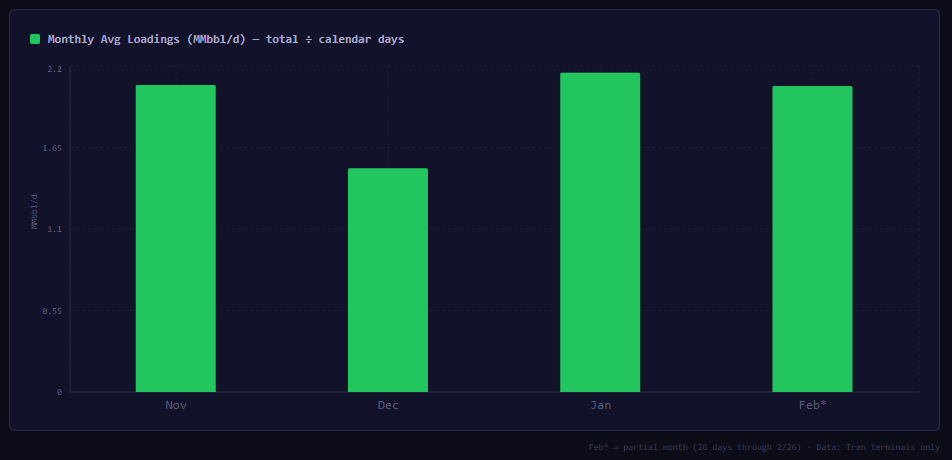Click the 1.65 y-axis tick label
952x460 pixels.
51,148
